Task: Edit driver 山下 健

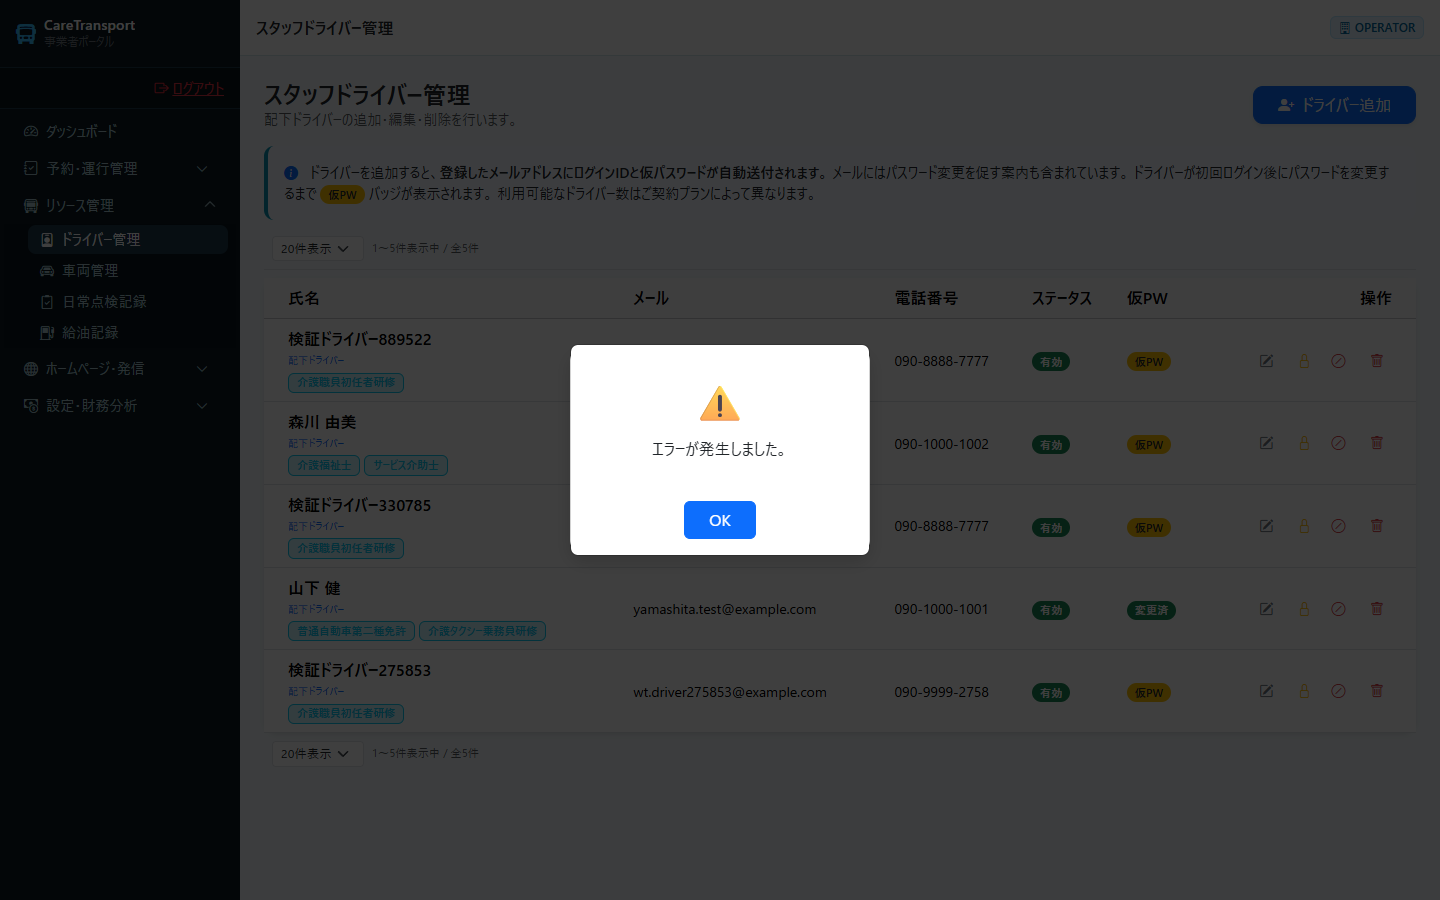Action: (x=1266, y=609)
